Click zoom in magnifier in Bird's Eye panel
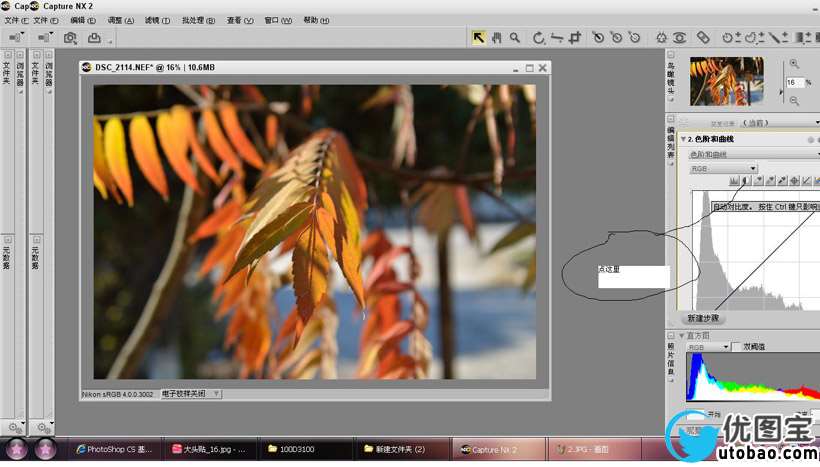This screenshot has width=820, height=467. point(794,64)
